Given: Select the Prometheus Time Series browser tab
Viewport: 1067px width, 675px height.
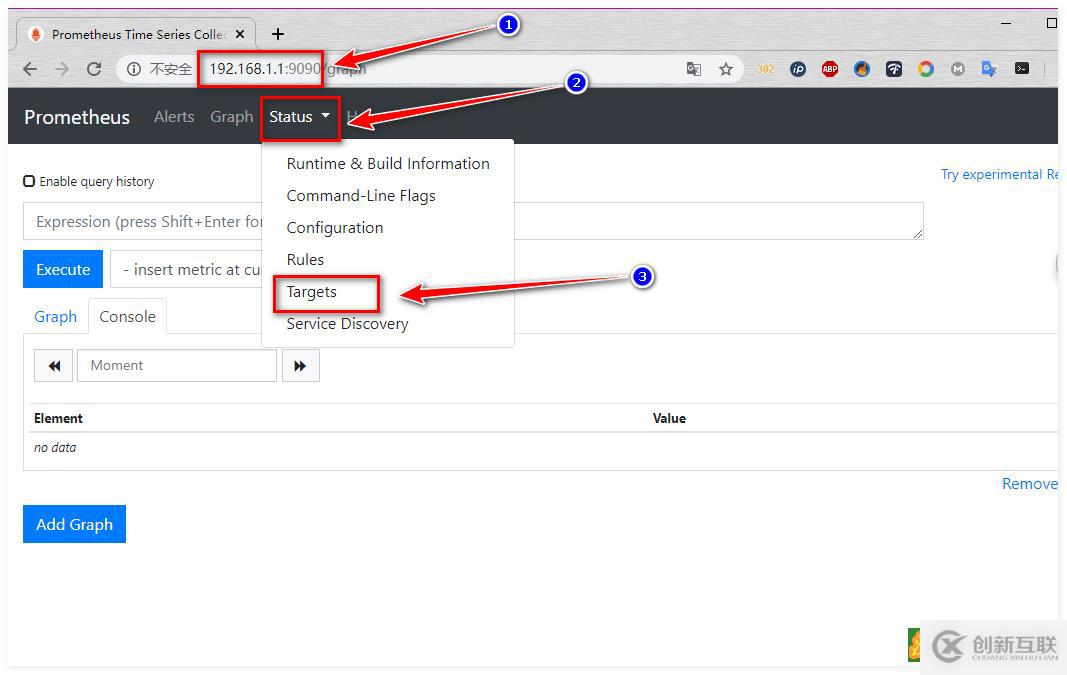Looking at the screenshot, I should pyautogui.click(x=136, y=34).
